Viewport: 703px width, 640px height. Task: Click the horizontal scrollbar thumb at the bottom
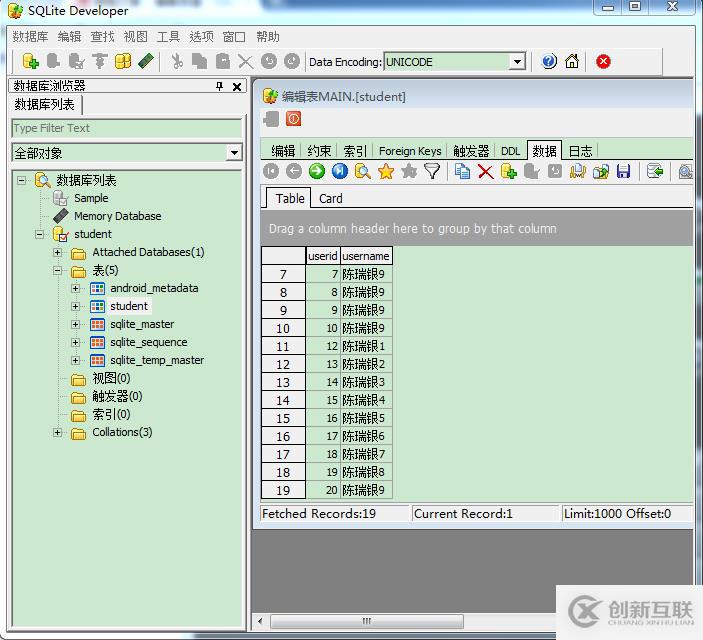367,621
